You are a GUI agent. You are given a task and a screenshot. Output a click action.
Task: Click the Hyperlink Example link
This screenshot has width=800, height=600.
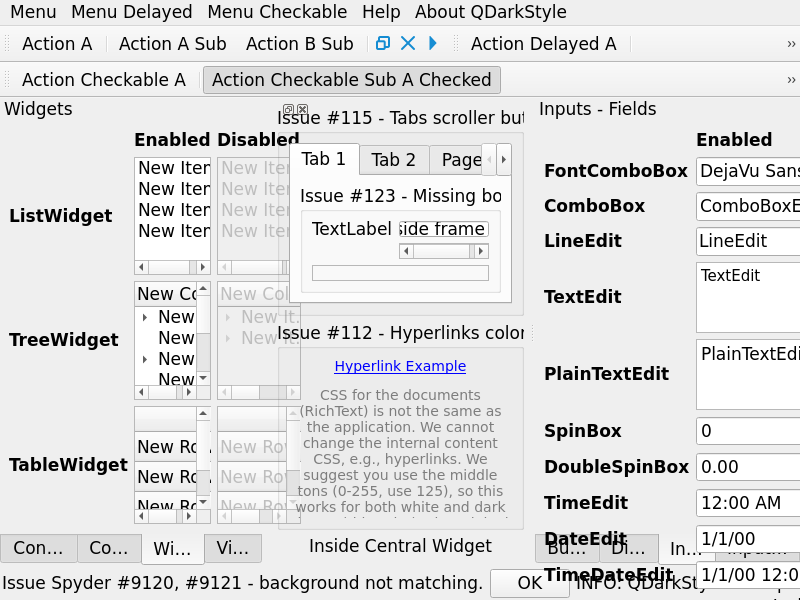coord(400,366)
